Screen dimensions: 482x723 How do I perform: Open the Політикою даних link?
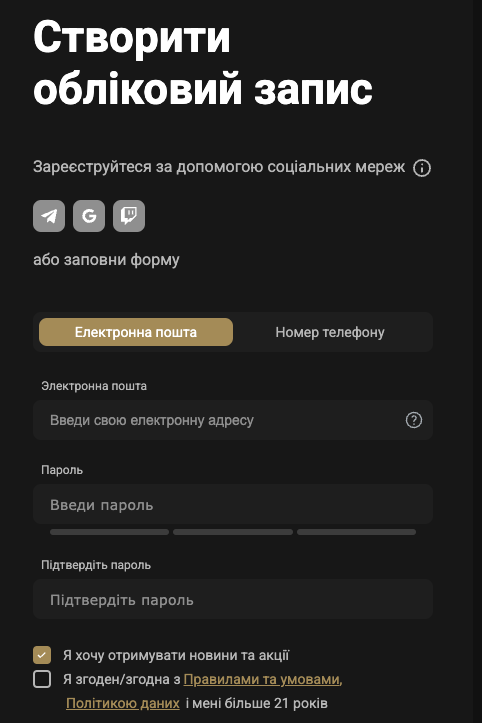point(123,703)
